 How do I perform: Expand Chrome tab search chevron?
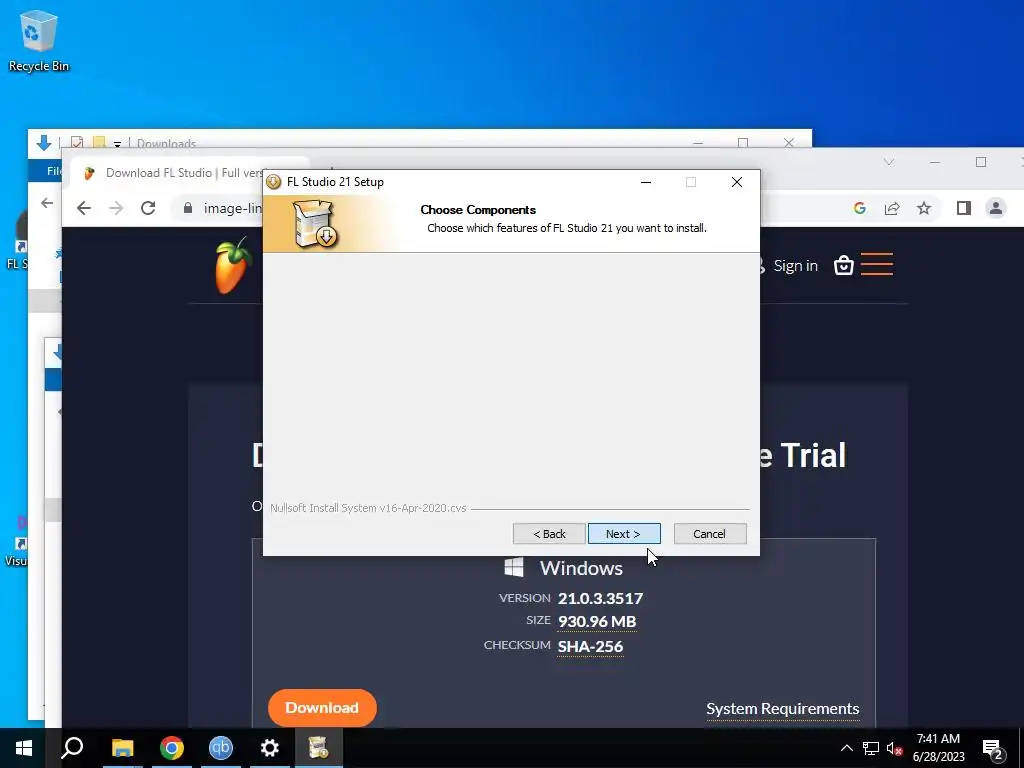pos(889,162)
